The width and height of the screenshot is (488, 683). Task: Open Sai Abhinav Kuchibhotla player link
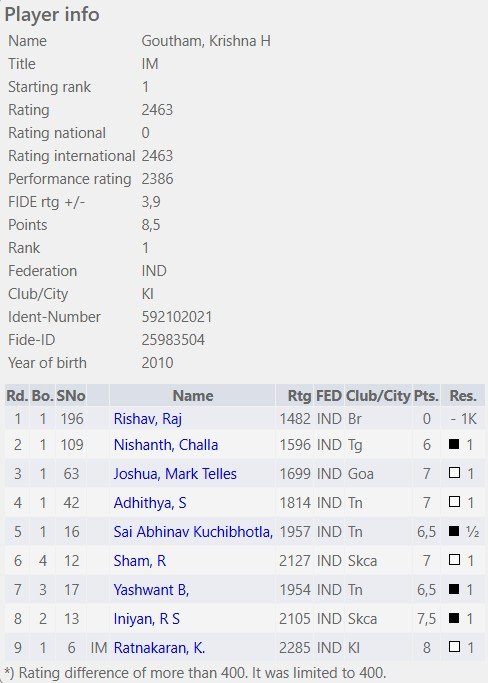(x=193, y=531)
